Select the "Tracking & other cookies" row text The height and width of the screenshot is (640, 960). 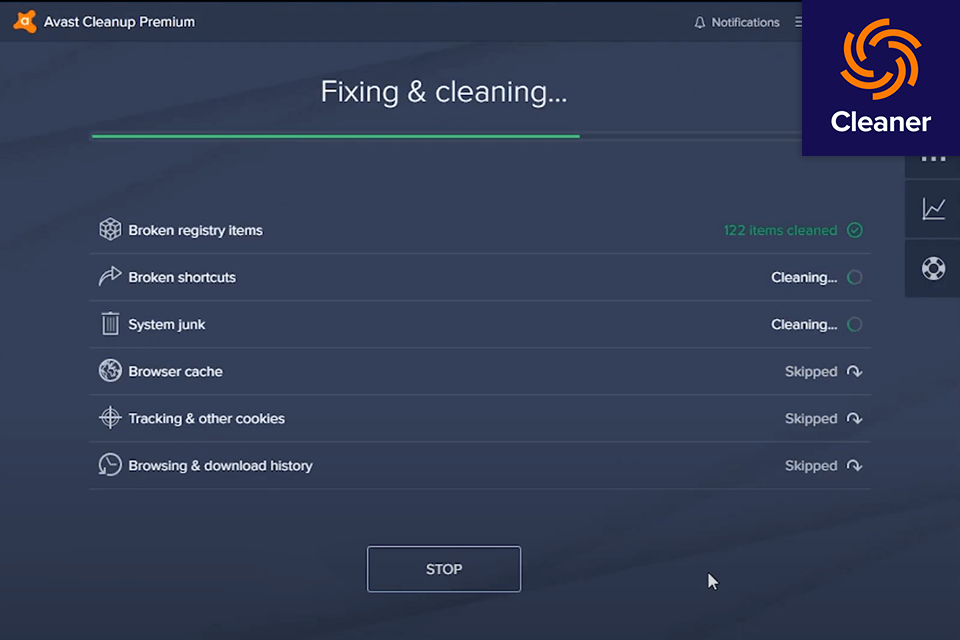[206, 419]
